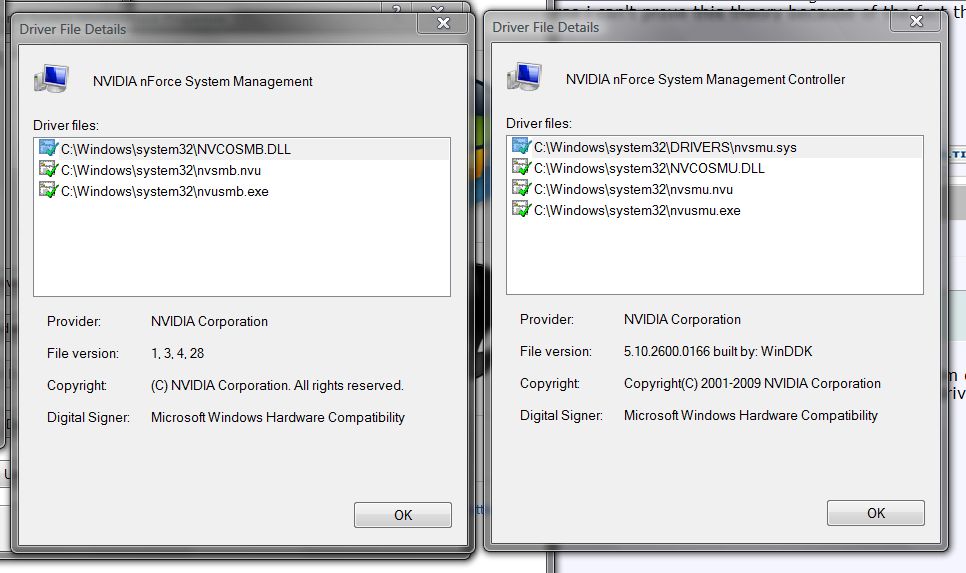The width and height of the screenshot is (966, 573).
Task: Click OK in NVIDIA nForce System Management dialog
Action: coord(402,515)
